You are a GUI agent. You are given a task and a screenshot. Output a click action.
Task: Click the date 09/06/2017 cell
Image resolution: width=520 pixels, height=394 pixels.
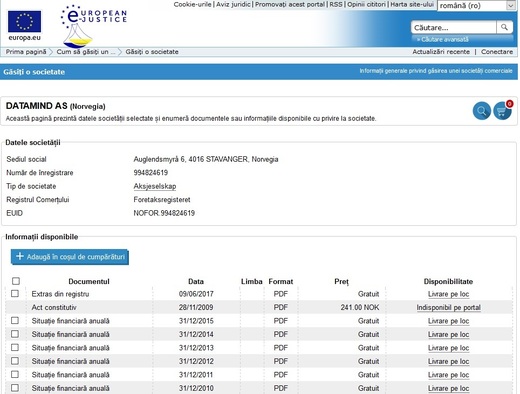196,294
